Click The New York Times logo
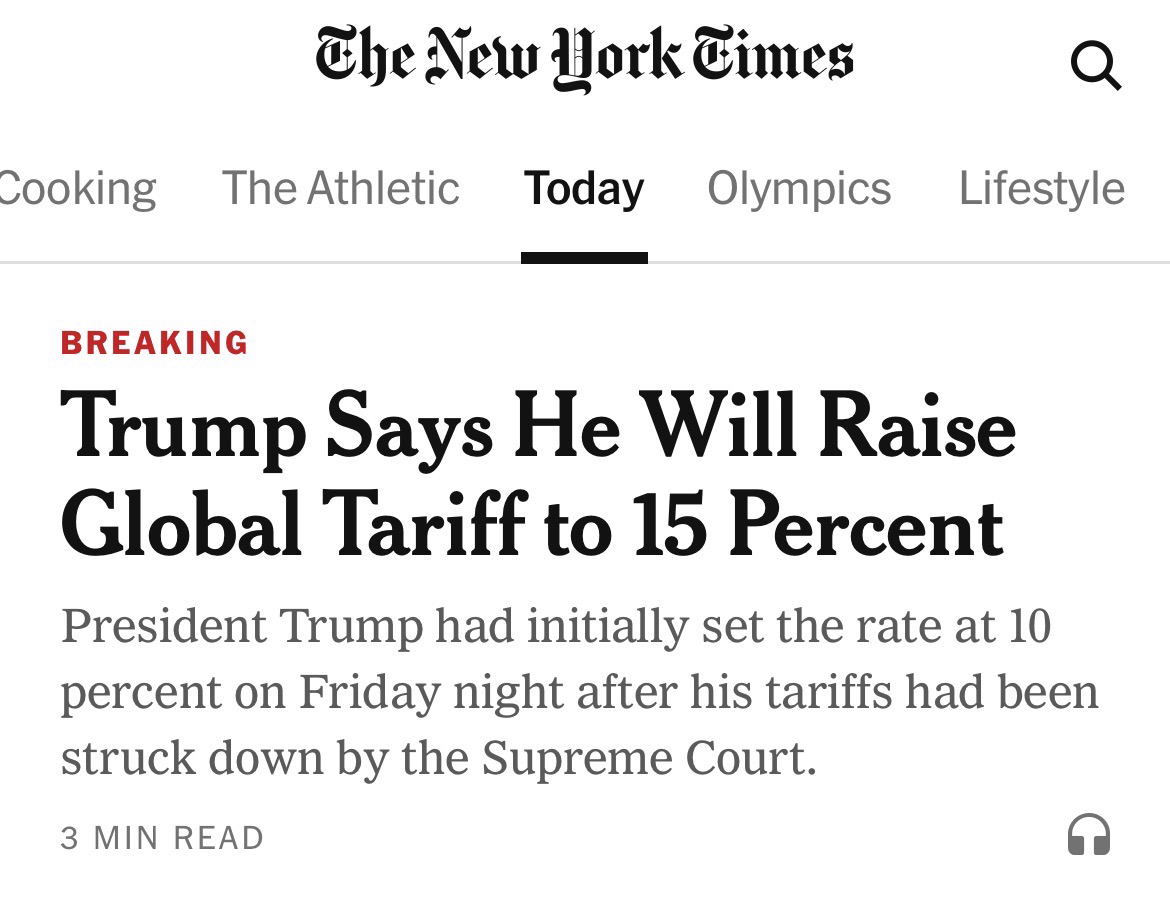Image resolution: width=1170 pixels, height=907 pixels. point(584,57)
